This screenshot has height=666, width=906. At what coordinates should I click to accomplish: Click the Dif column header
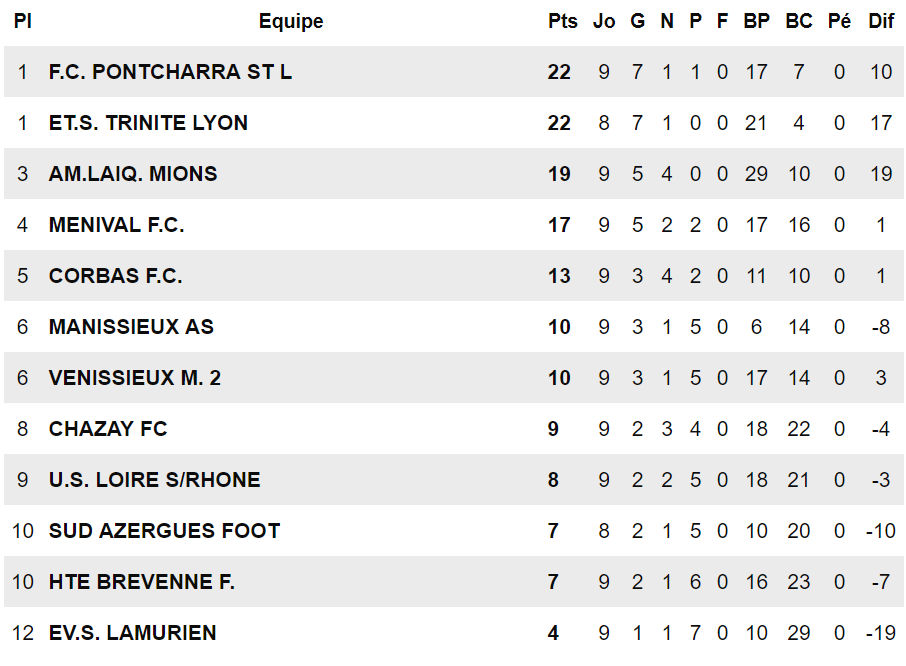pyautogui.click(x=881, y=21)
